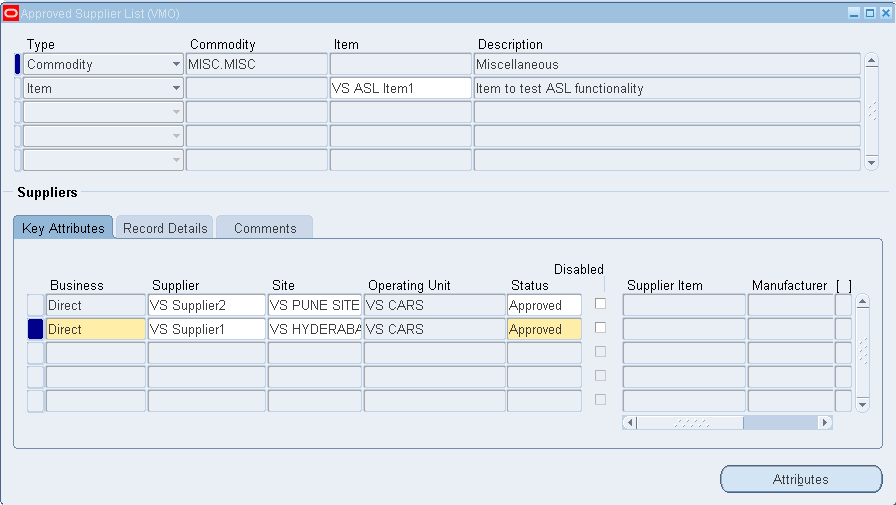Toggle Disabled checkbox in fifth supplier row

point(600,400)
